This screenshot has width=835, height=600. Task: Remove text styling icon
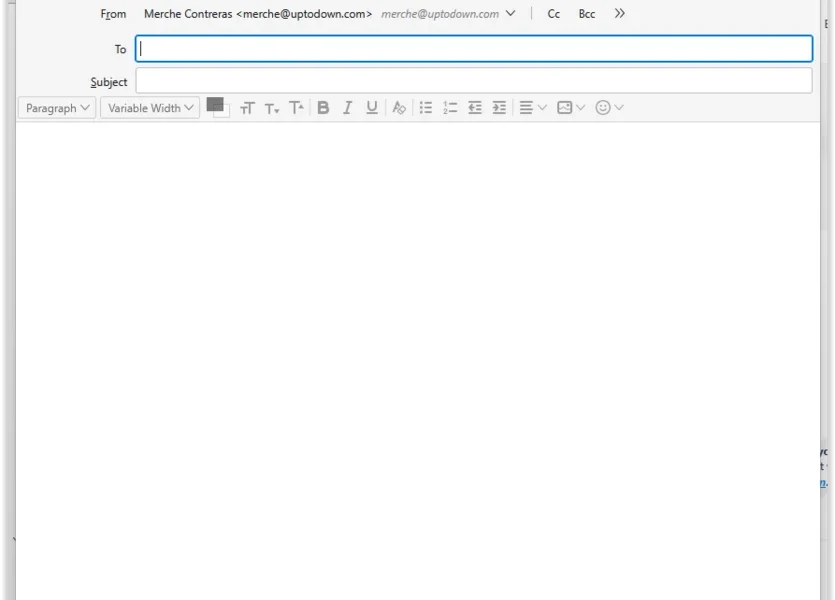[x=399, y=108]
